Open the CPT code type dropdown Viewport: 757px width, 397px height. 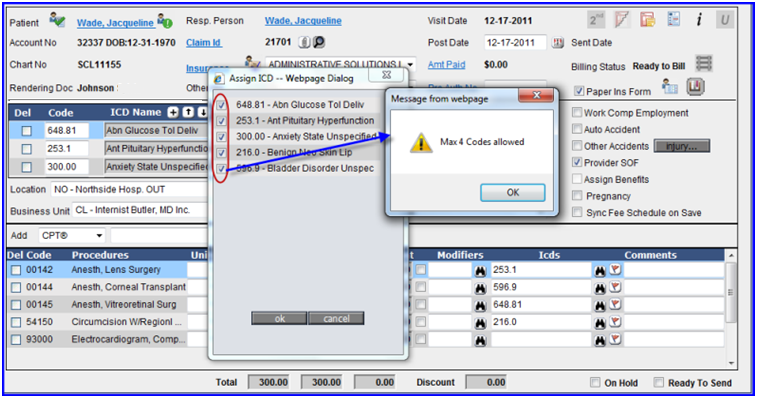(71, 236)
